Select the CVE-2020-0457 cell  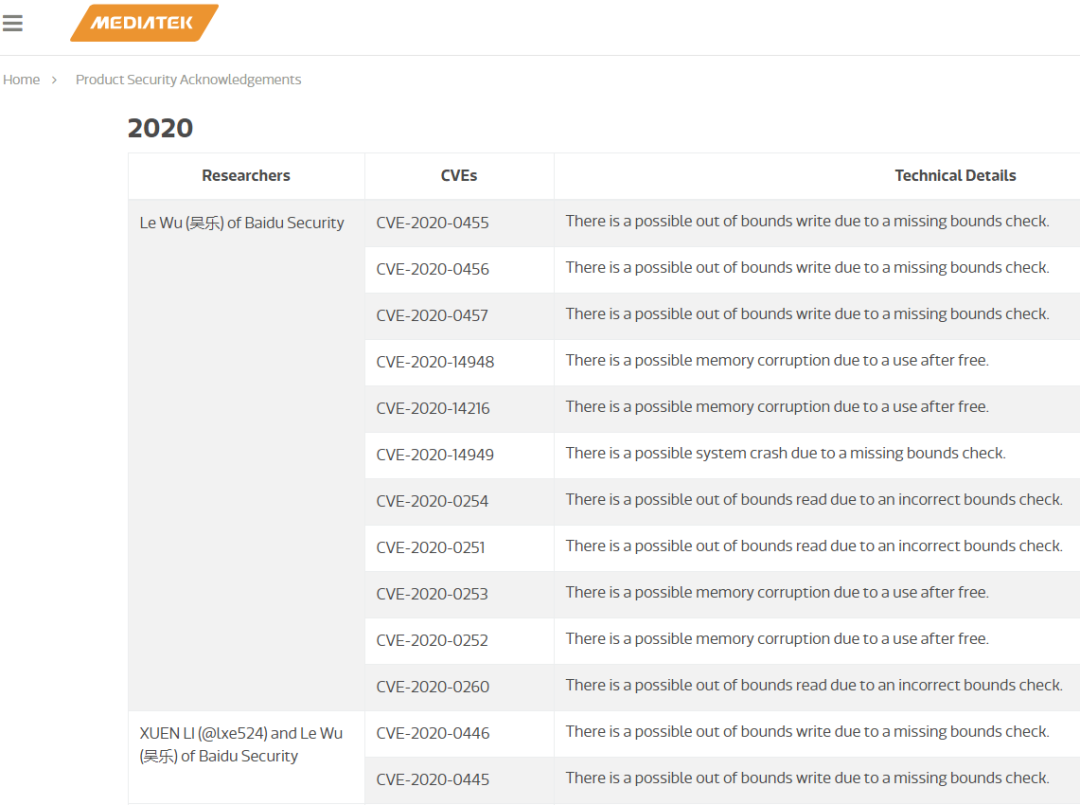click(459, 315)
